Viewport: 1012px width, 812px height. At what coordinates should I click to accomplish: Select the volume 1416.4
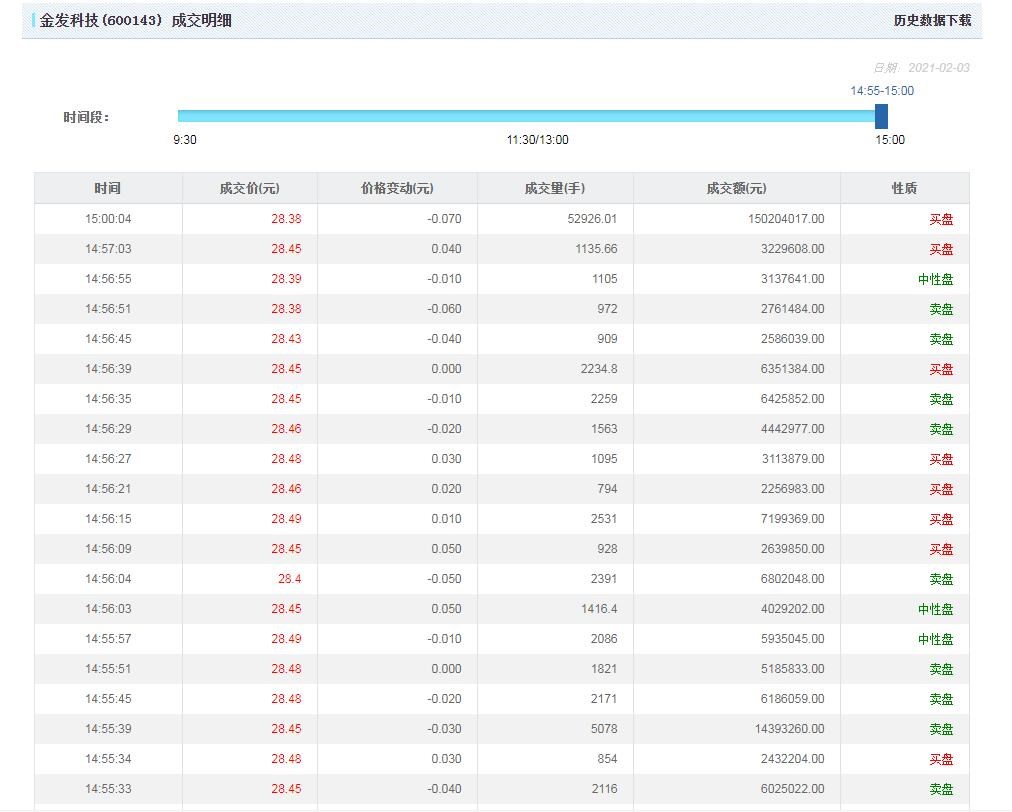(598, 609)
